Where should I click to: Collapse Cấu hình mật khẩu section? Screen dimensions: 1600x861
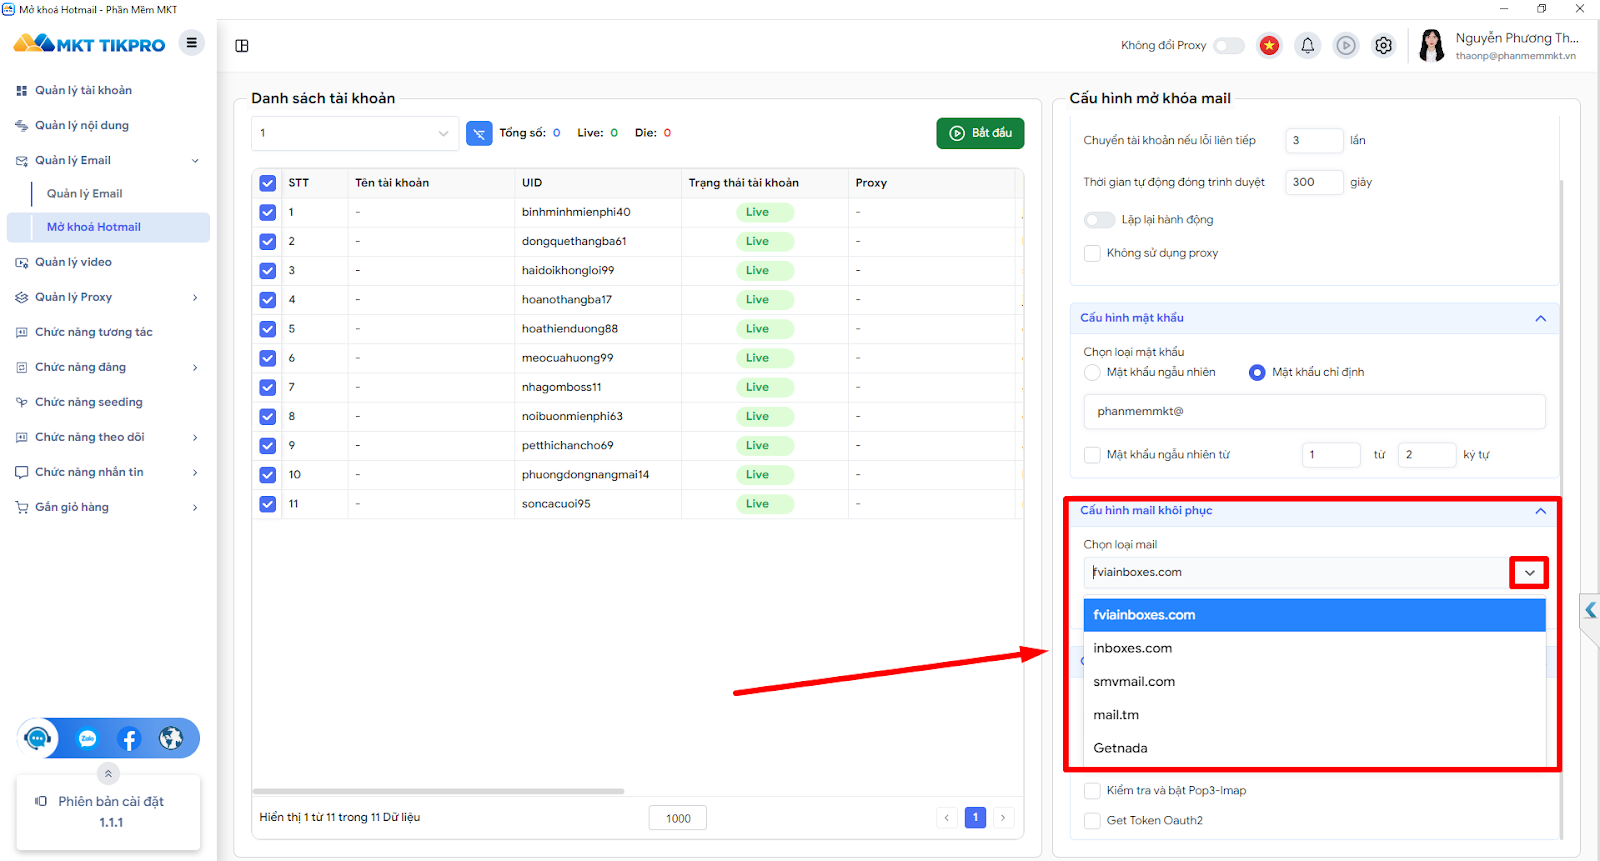coord(1540,318)
